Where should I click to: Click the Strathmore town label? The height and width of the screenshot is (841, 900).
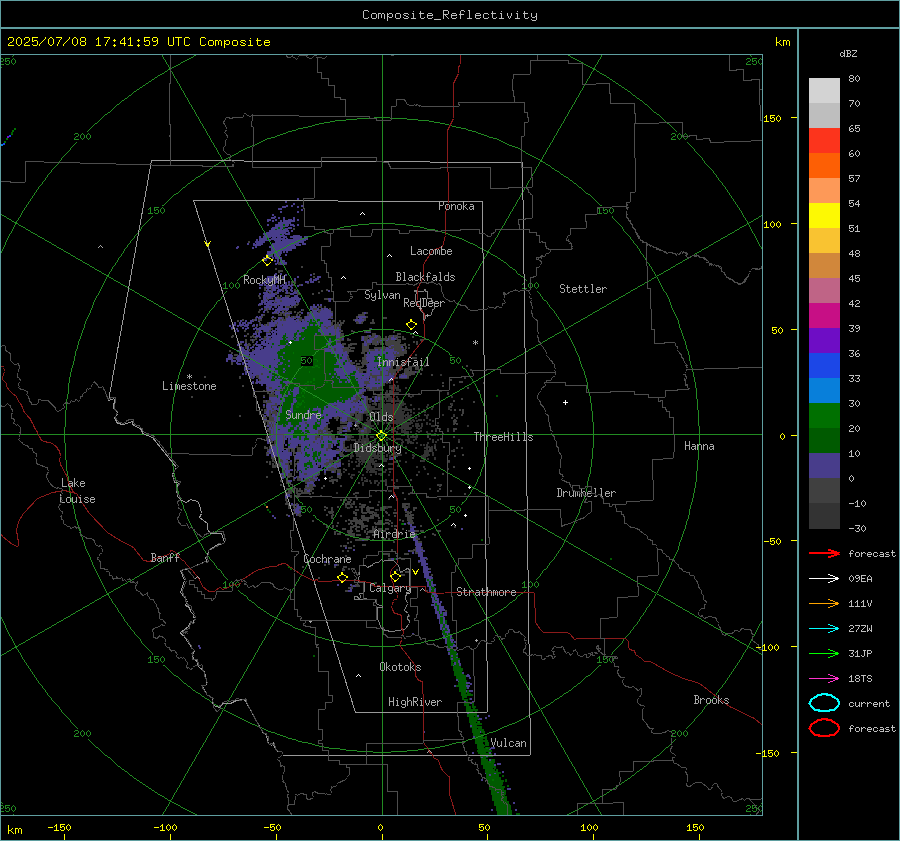click(x=486, y=592)
